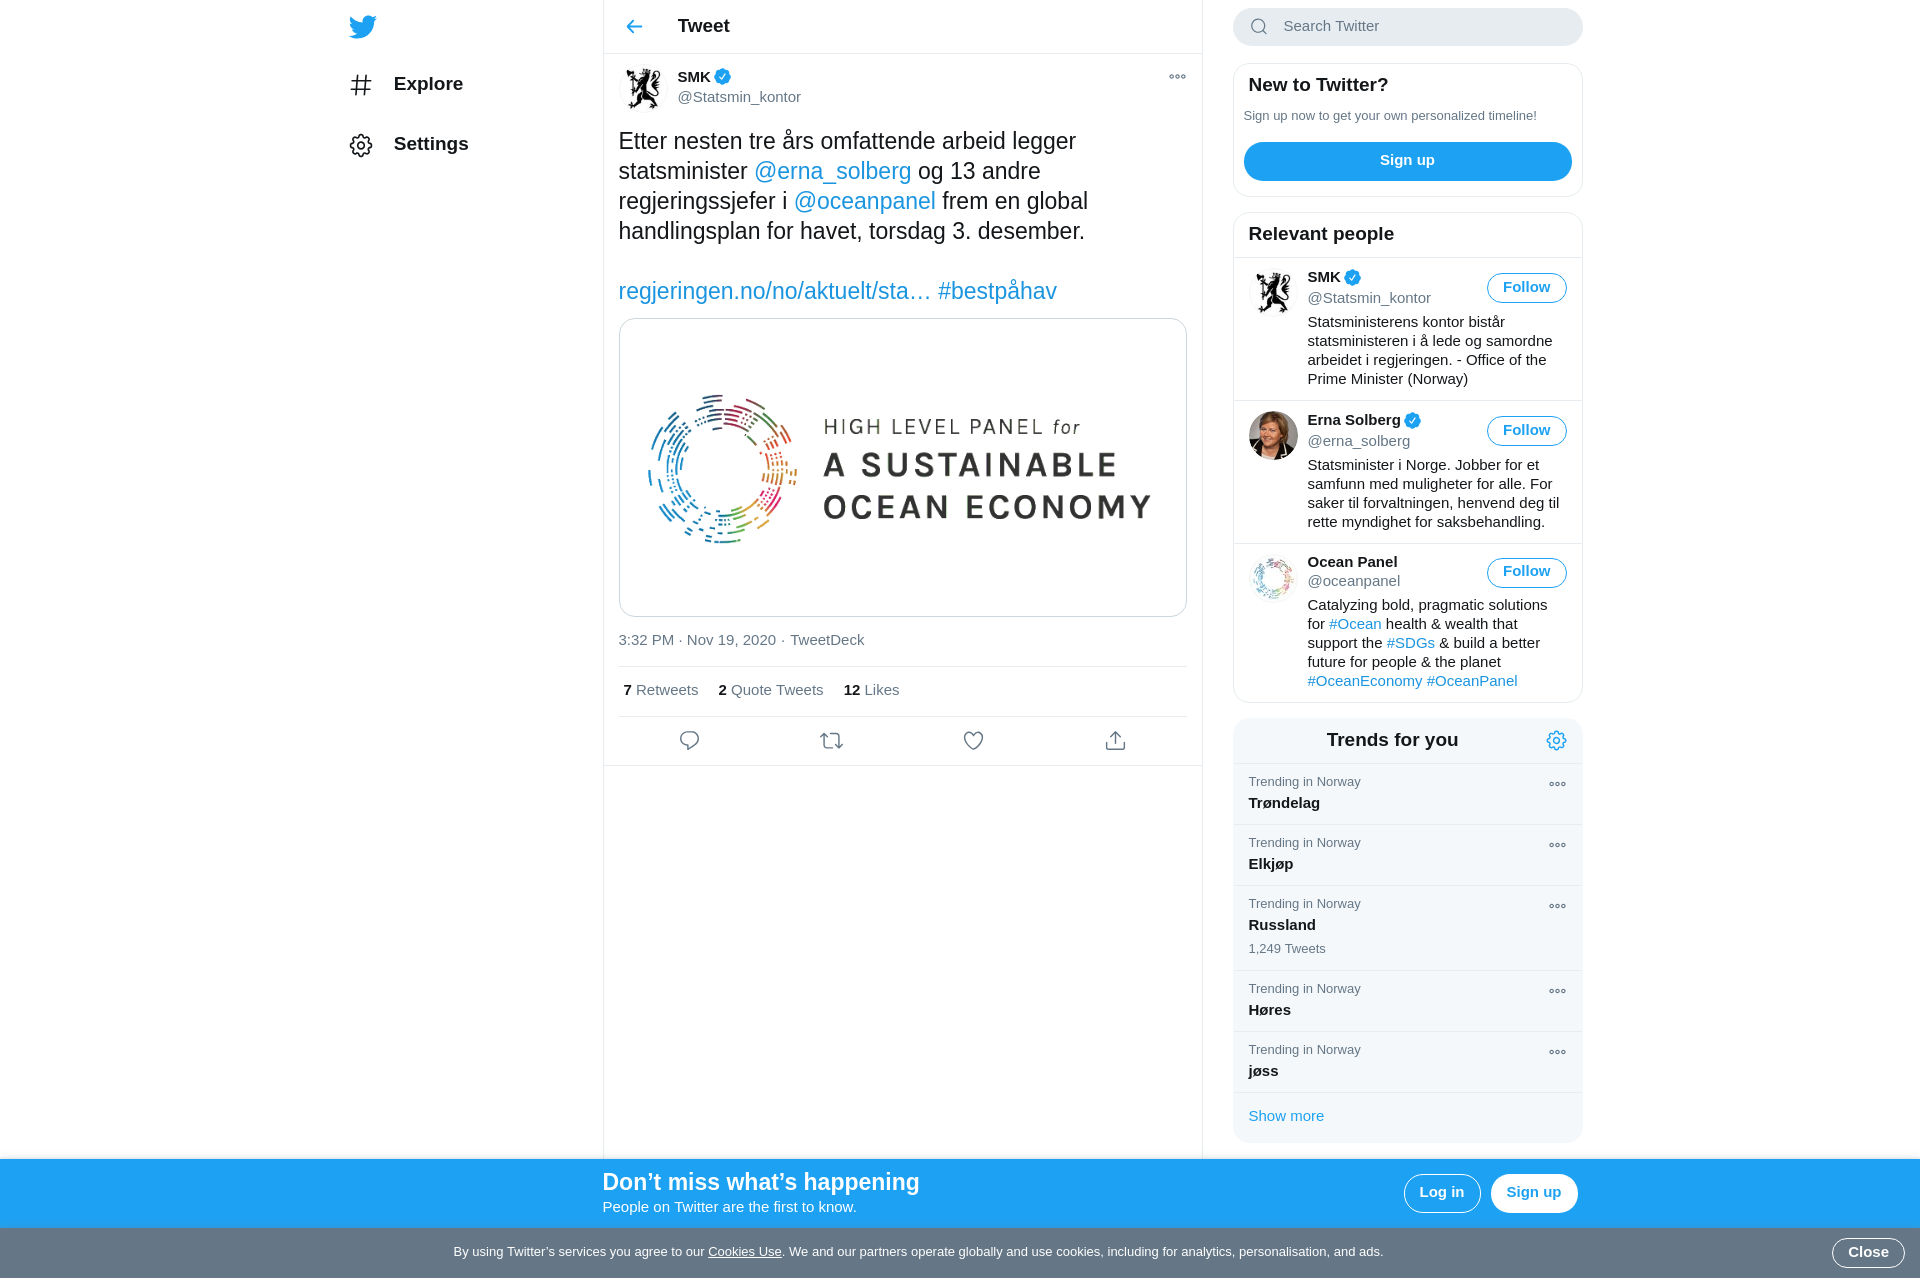Open Settings in the left sidebar
Viewport: 1920px width, 1278px height.
(409, 145)
